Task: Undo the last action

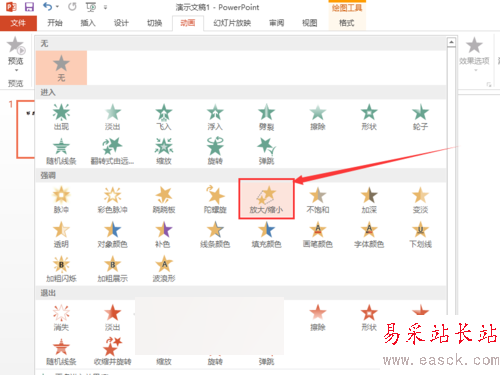Action: (47, 6)
